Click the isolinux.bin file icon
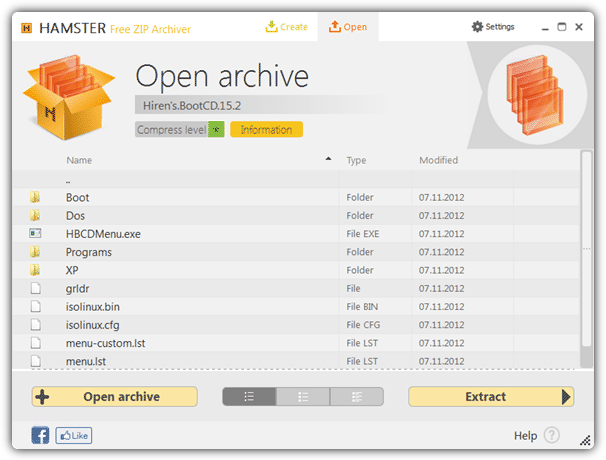The width and height of the screenshot is (606, 460). click(36, 307)
